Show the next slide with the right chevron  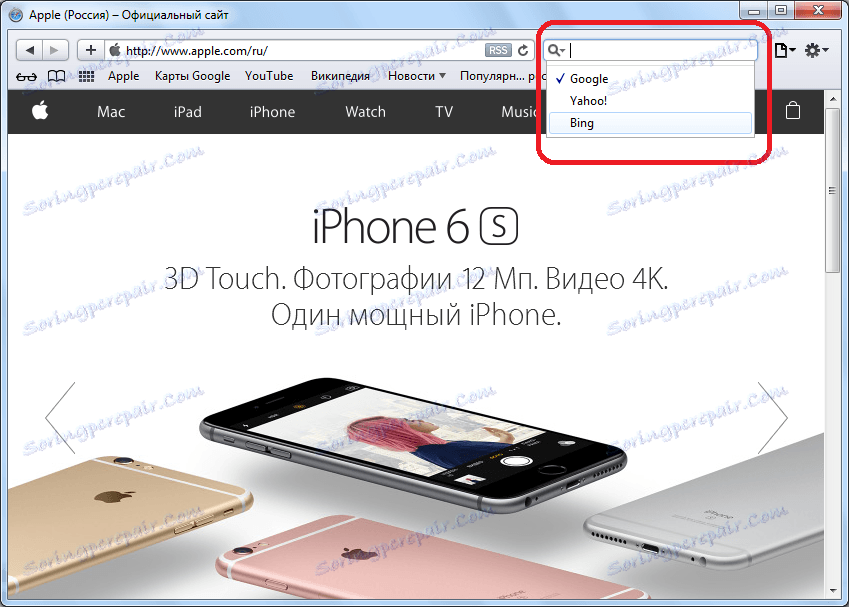pyautogui.click(x=773, y=417)
